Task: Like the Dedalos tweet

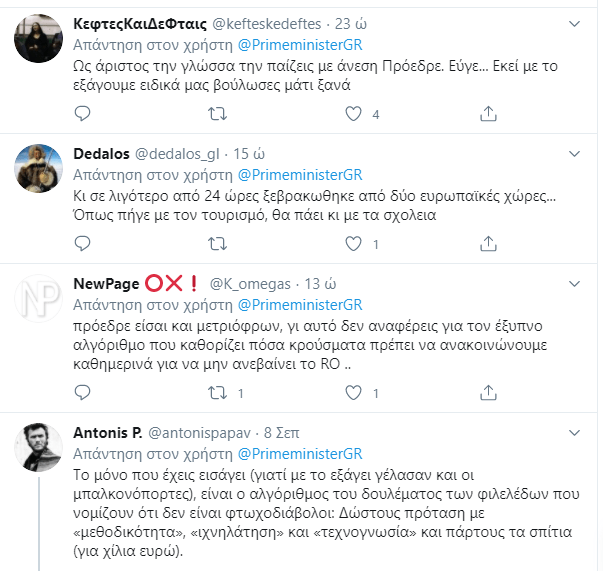Action: click(353, 244)
